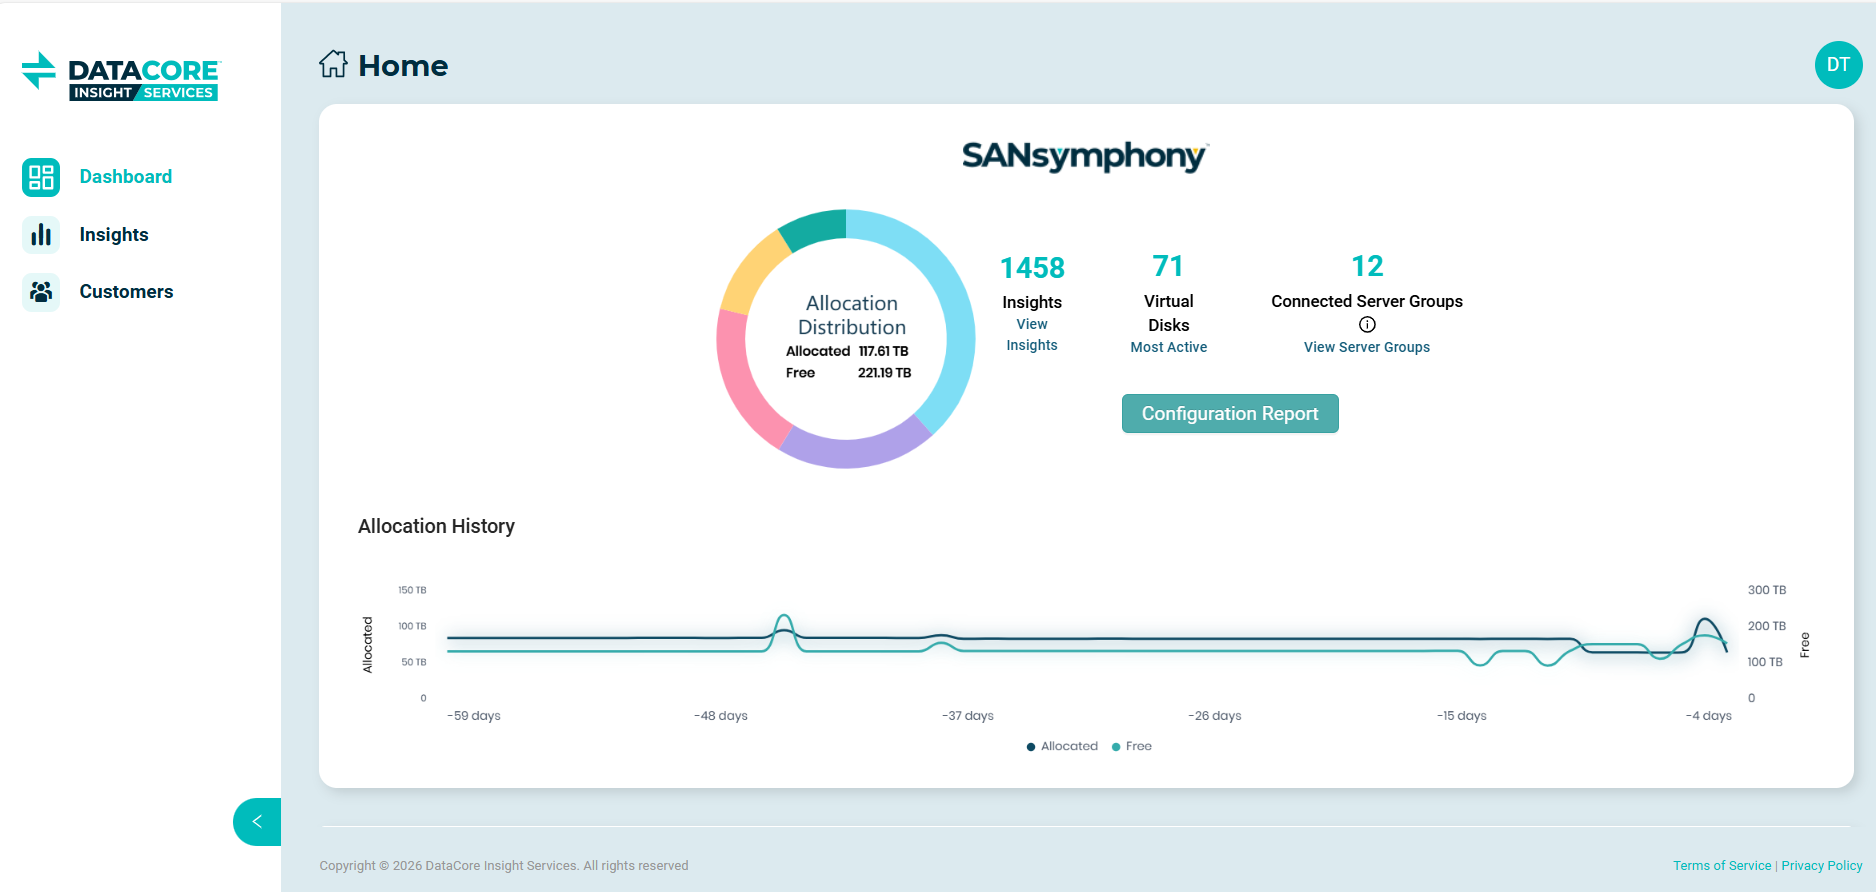The height and width of the screenshot is (892, 1876).
Task: Click the Home house icon
Action: (x=333, y=65)
